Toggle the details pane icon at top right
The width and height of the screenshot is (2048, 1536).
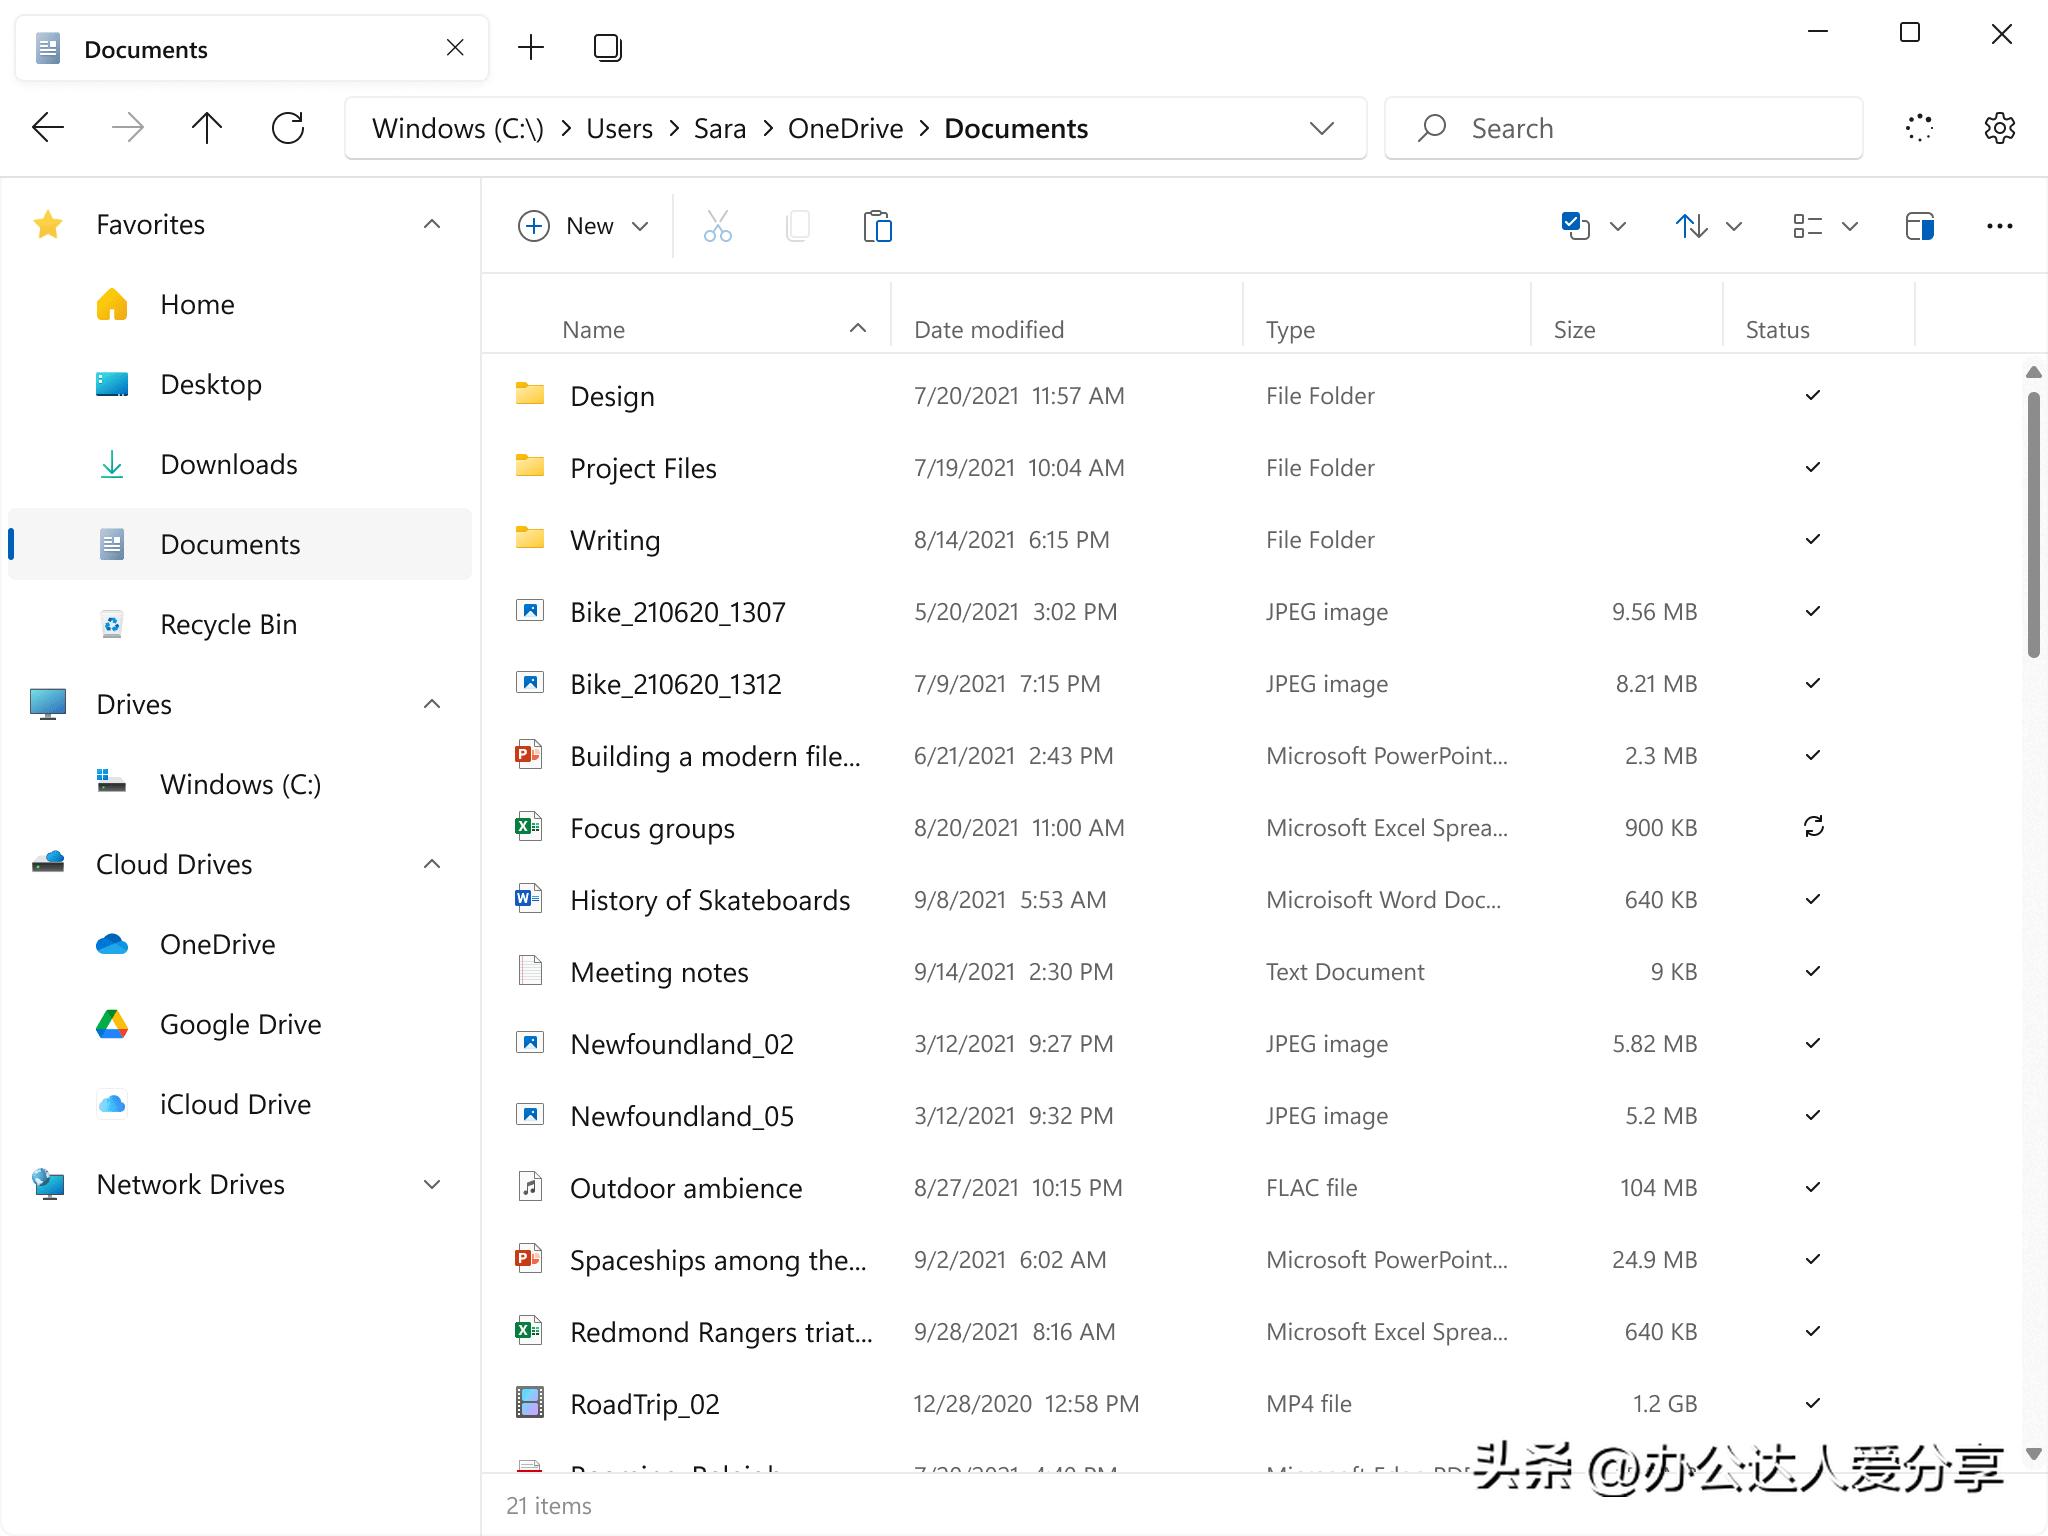tap(1920, 226)
